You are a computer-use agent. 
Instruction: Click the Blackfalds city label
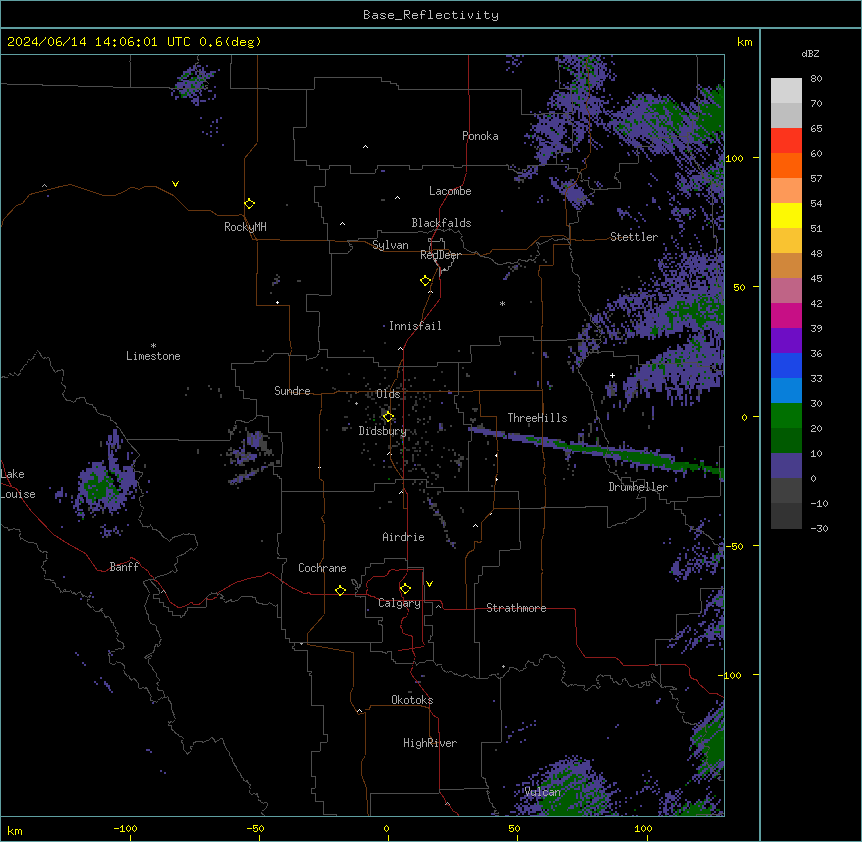[441, 223]
